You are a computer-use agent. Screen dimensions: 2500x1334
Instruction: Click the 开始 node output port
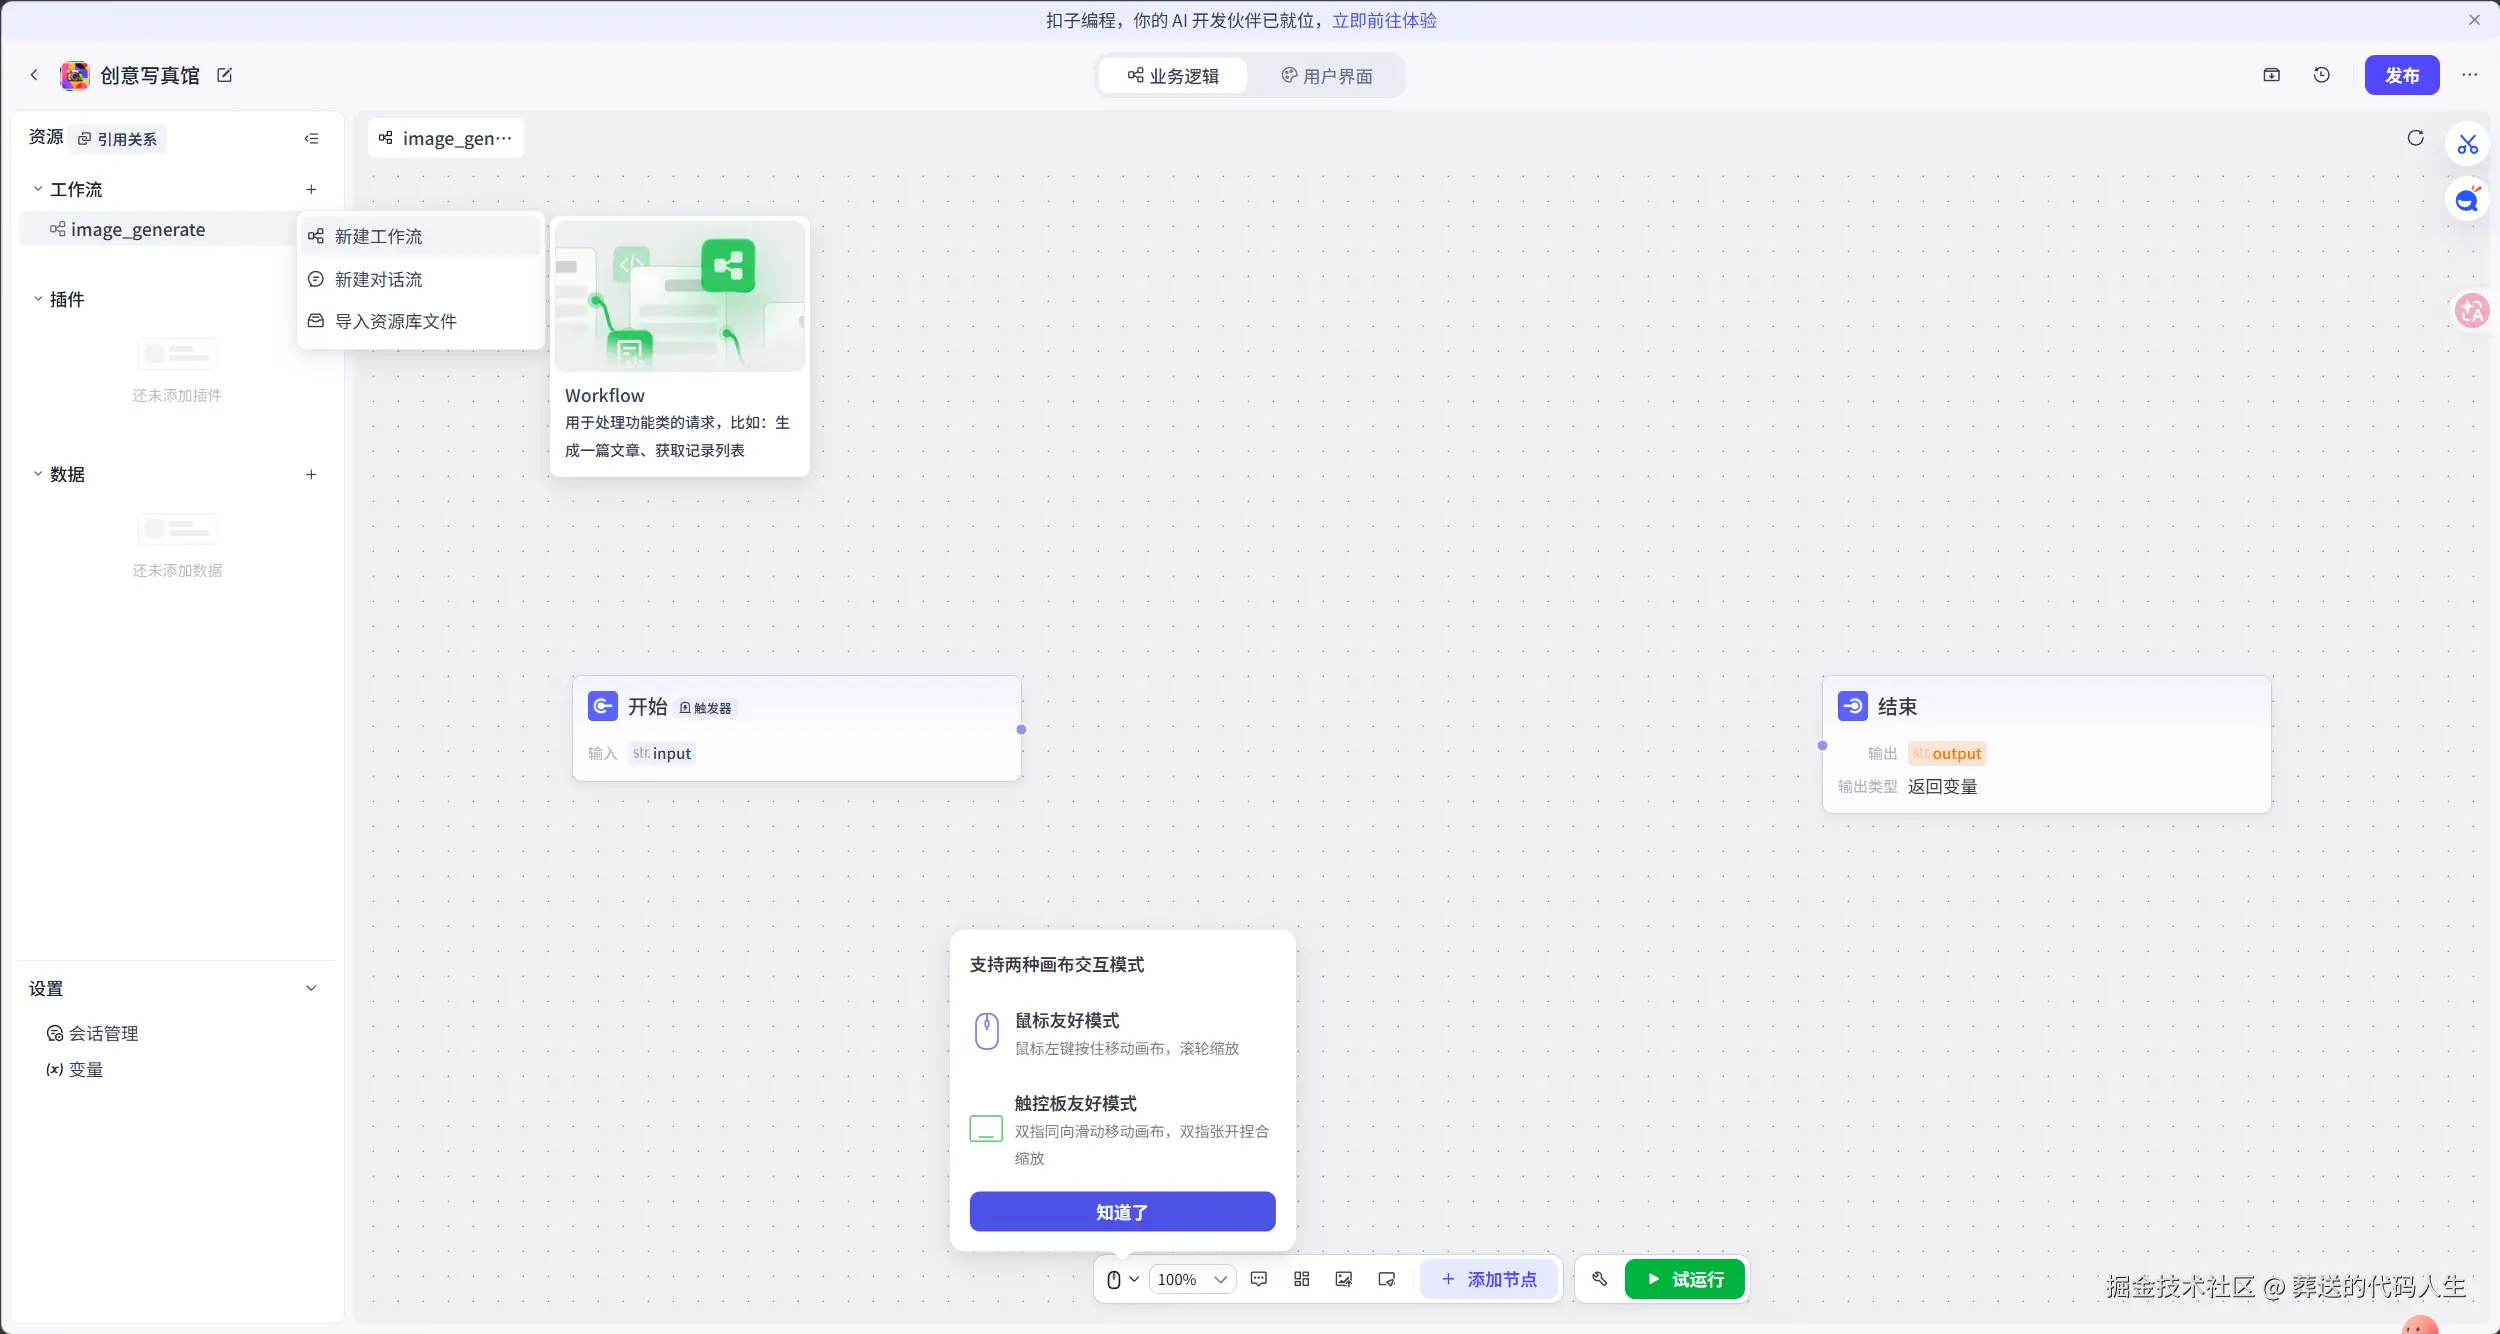[x=1021, y=729]
